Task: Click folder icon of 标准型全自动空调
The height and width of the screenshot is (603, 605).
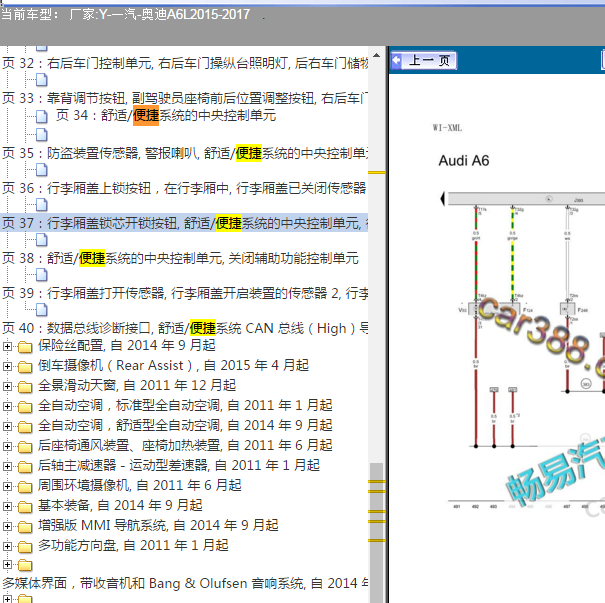Action: (25, 407)
